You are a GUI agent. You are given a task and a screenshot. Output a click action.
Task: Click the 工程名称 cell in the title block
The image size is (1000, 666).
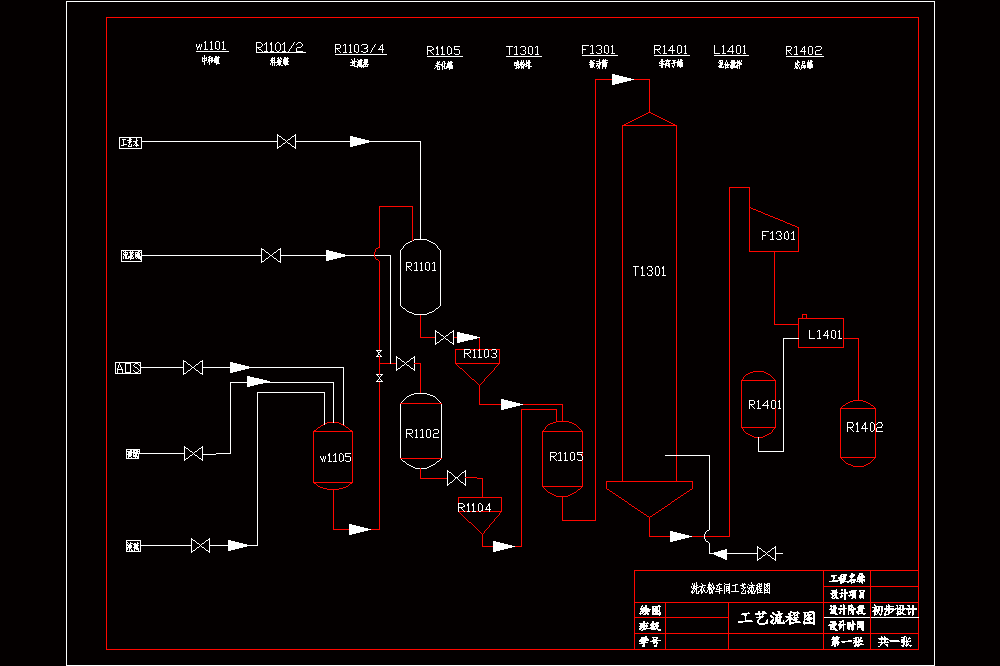tap(847, 579)
